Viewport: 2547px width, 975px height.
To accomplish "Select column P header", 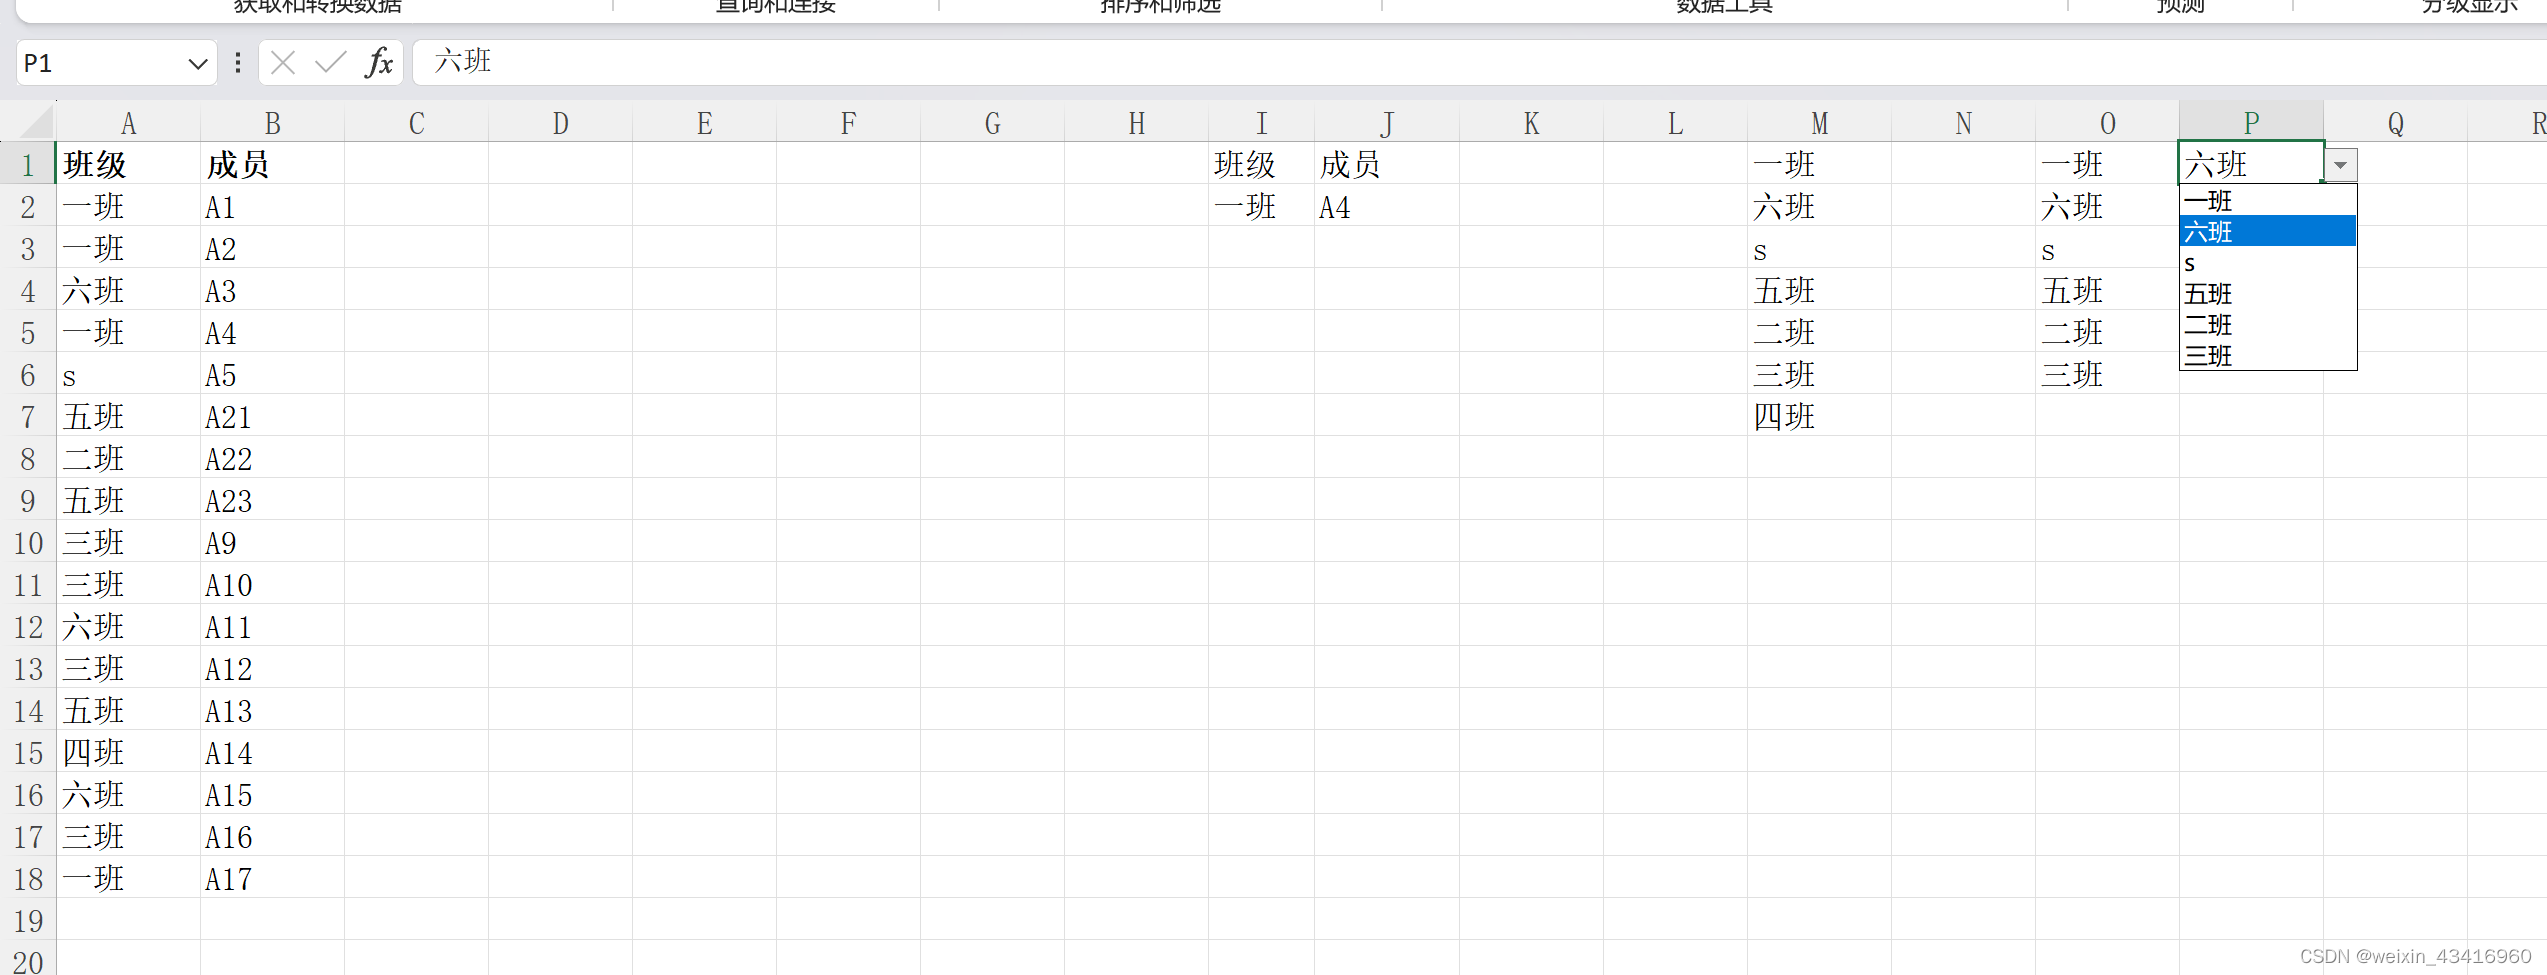I will tap(2251, 123).
